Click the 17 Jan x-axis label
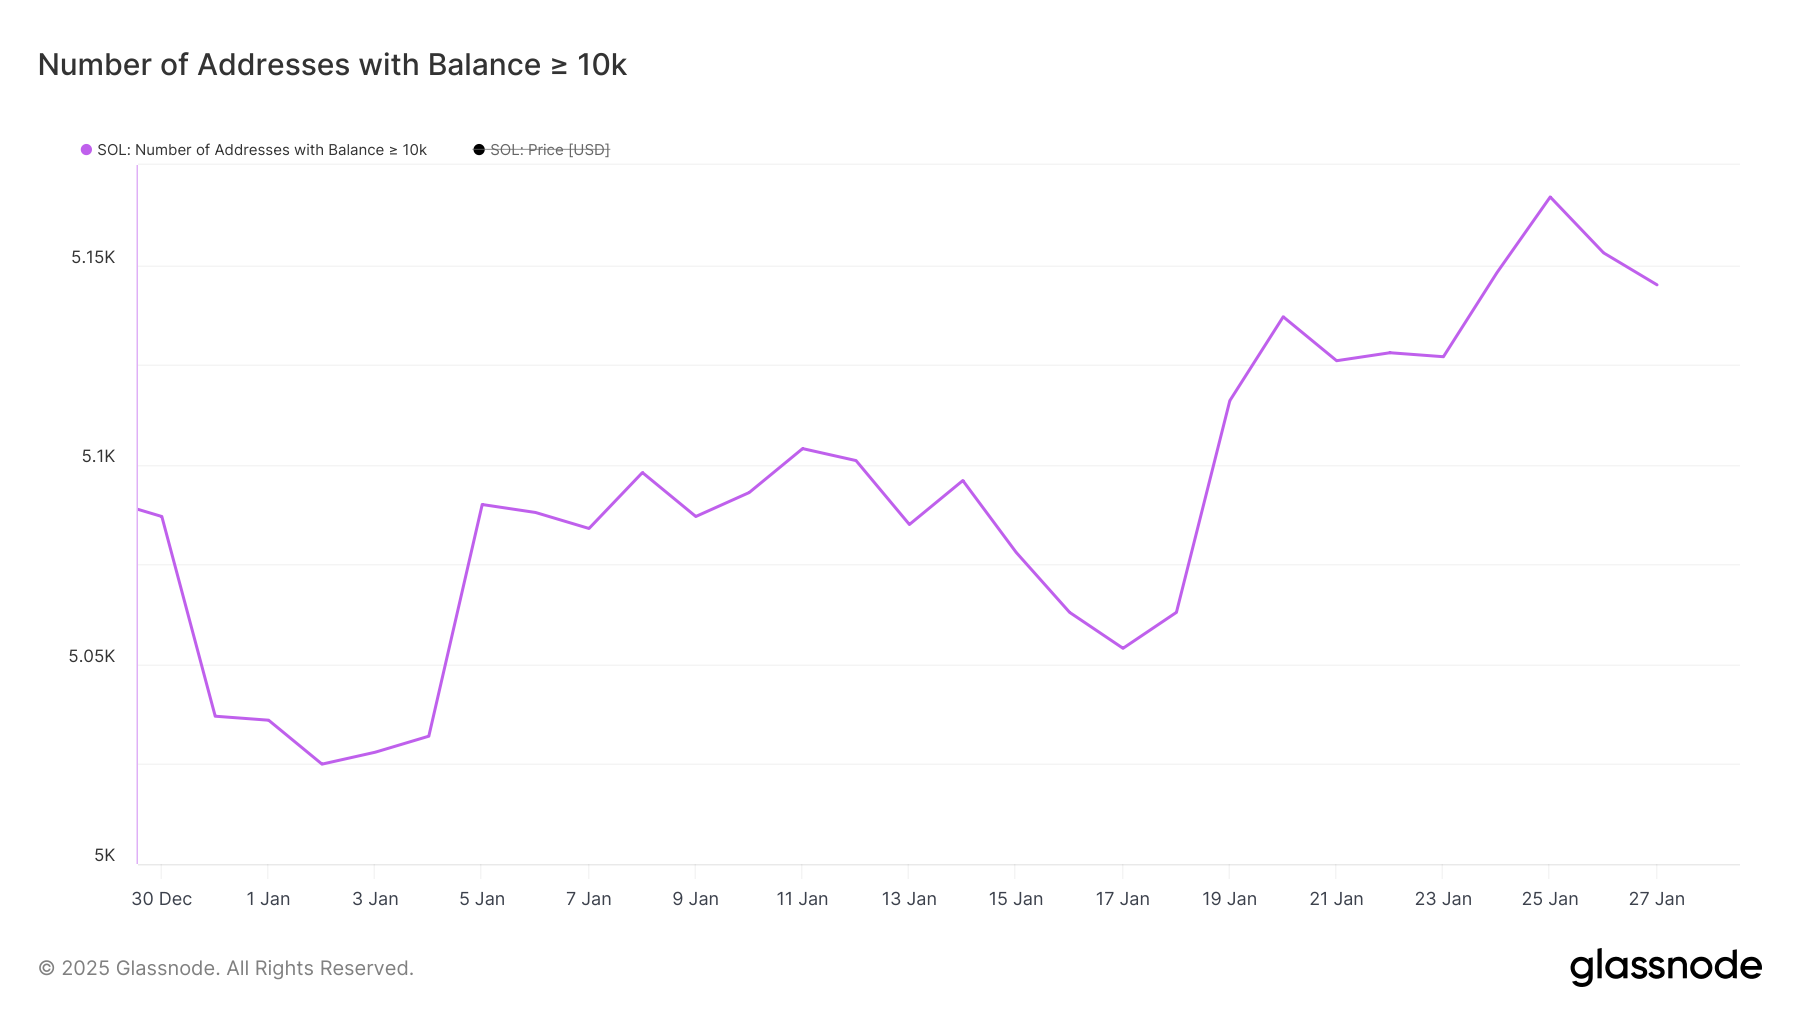Screen dimensions: 1800x1013 pyautogui.click(x=1122, y=899)
